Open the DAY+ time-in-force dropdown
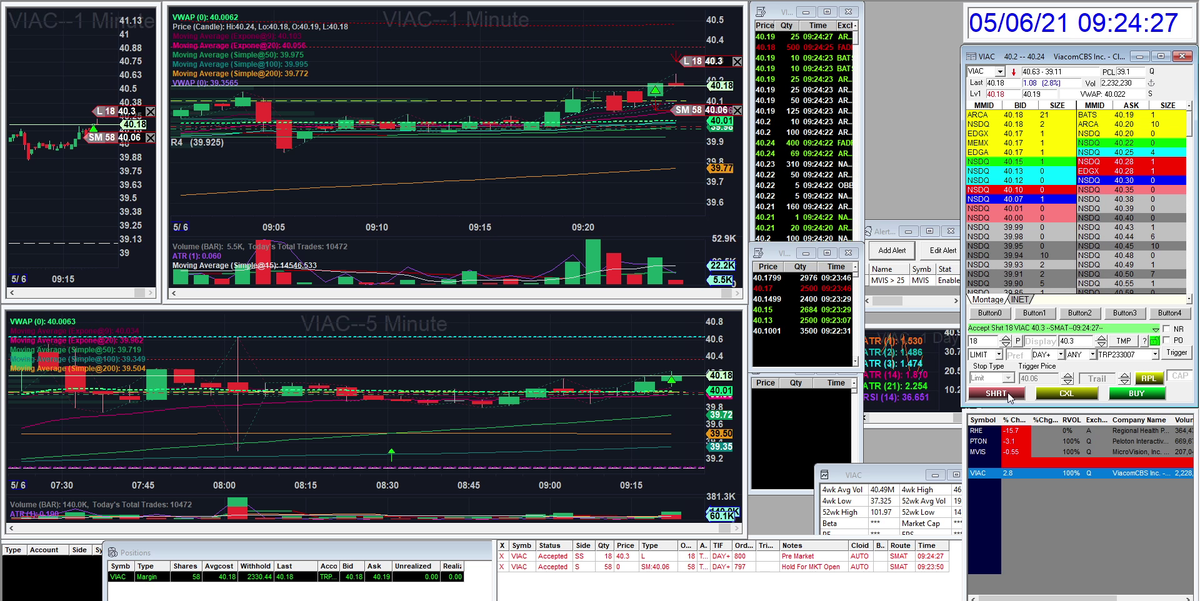The width and height of the screenshot is (1200, 601). coord(1048,354)
